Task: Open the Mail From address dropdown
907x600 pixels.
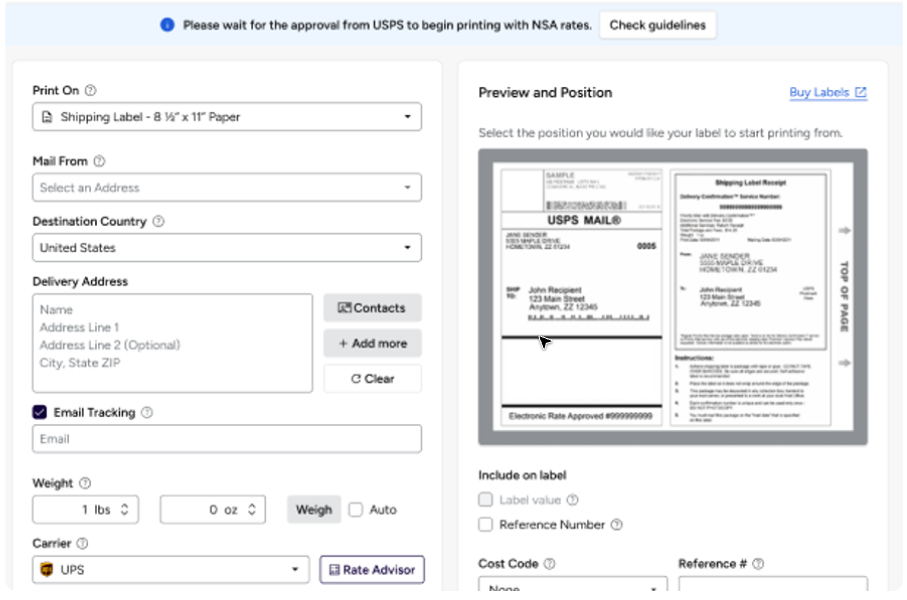Action: 225,186
